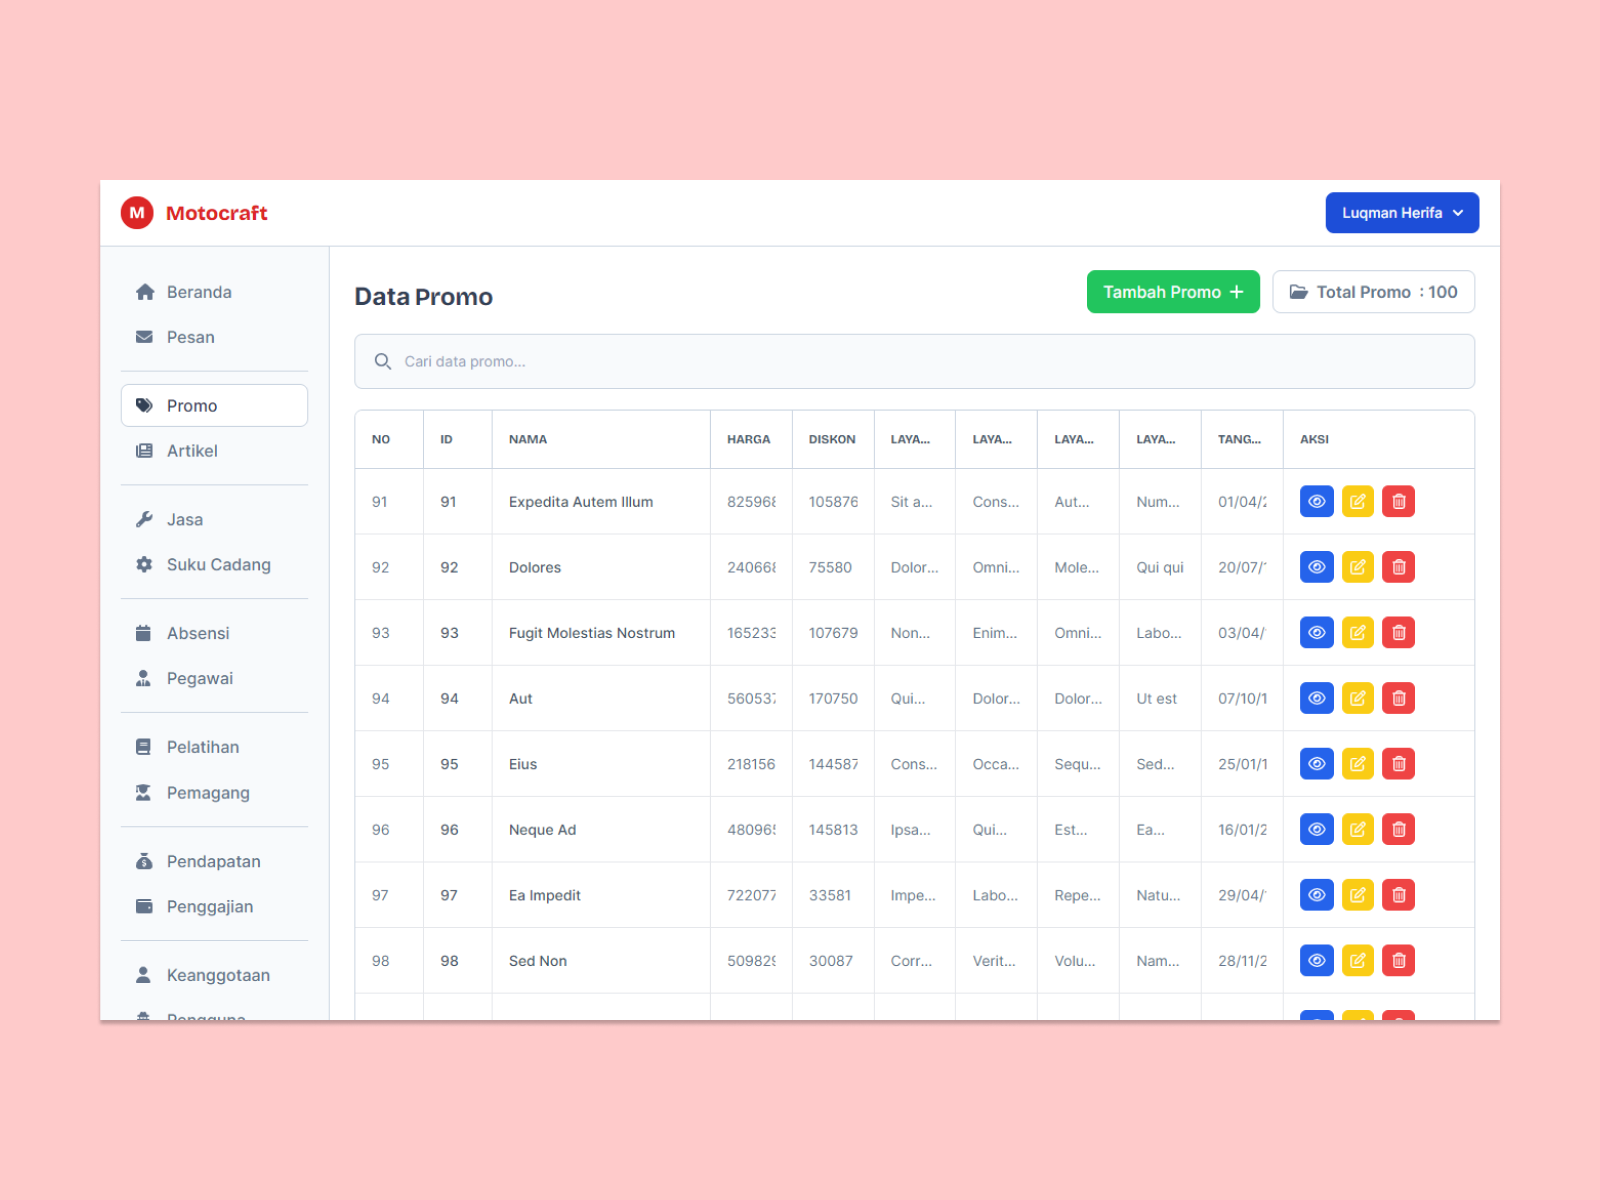Open the Jasa wrench menu item

click(184, 520)
